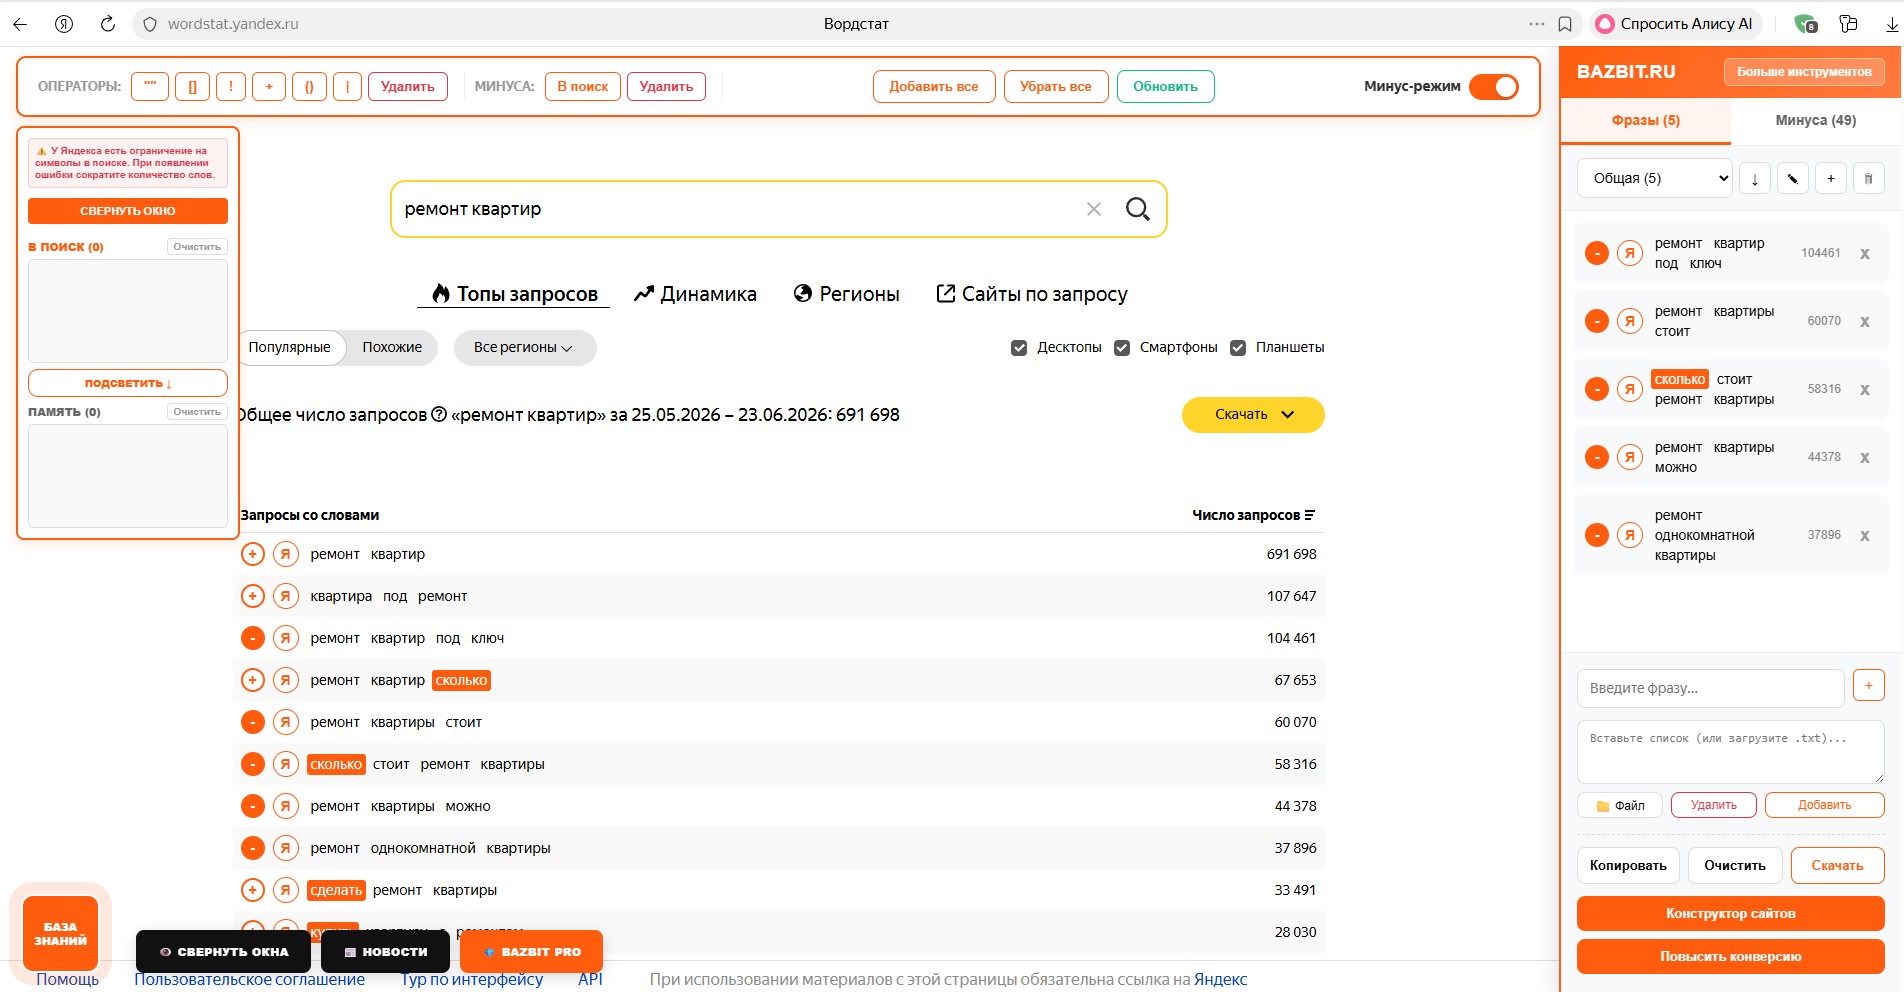Collapse windows with СВЕРНУТЬ ОКНА button
The height and width of the screenshot is (992, 1904).
[225, 952]
